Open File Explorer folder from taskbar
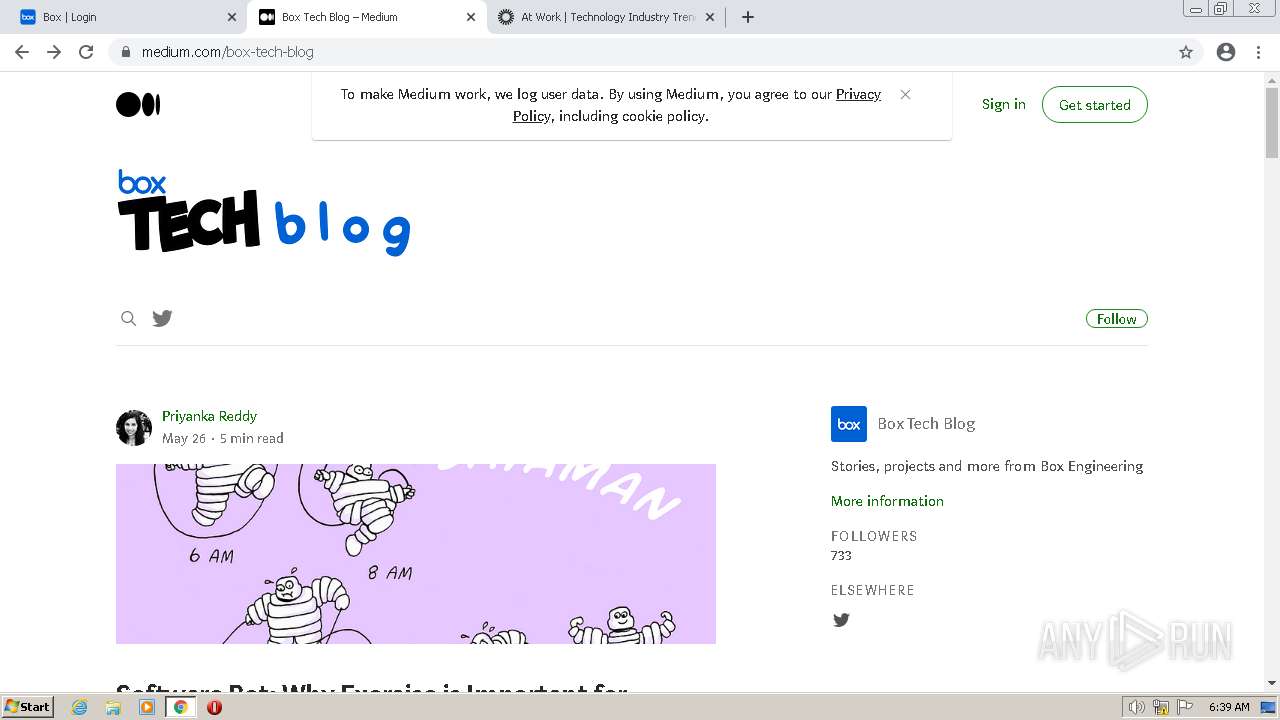1280x720 pixels. click(113, 707)
